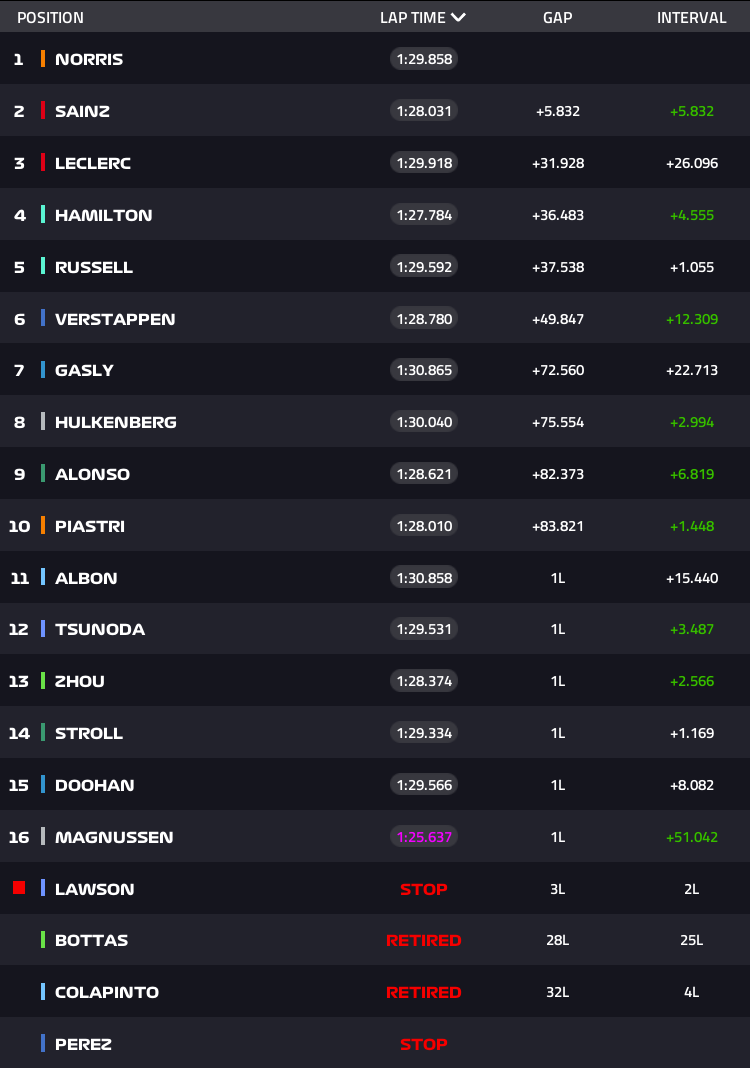
Task: Click RETIRED status for Colapinto
Action: point(424,992)
